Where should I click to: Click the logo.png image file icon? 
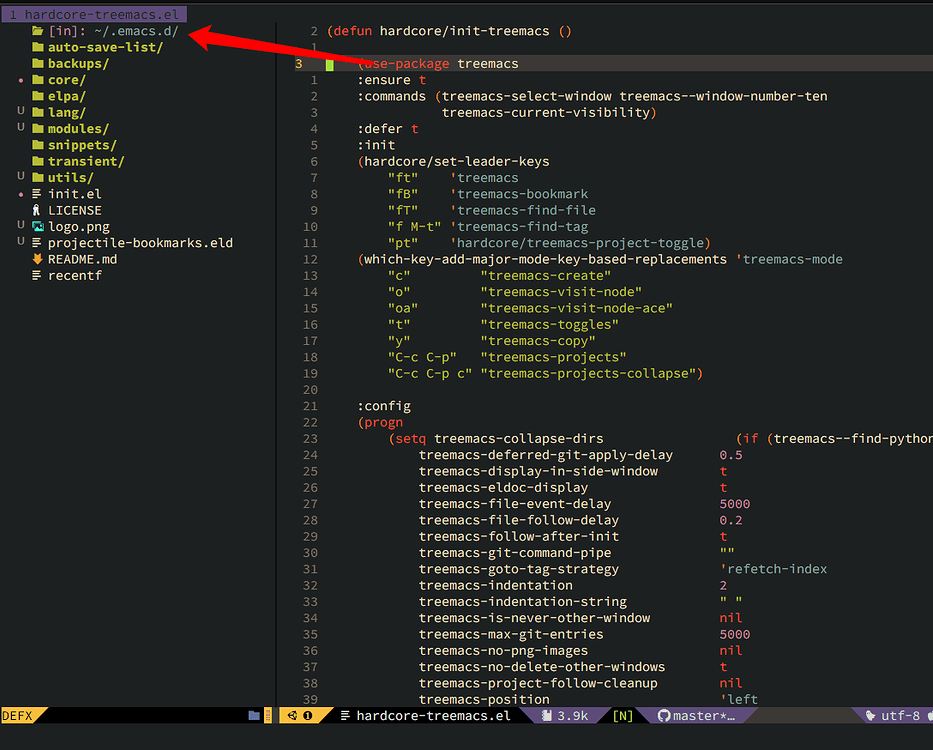(x=37, y=226)
